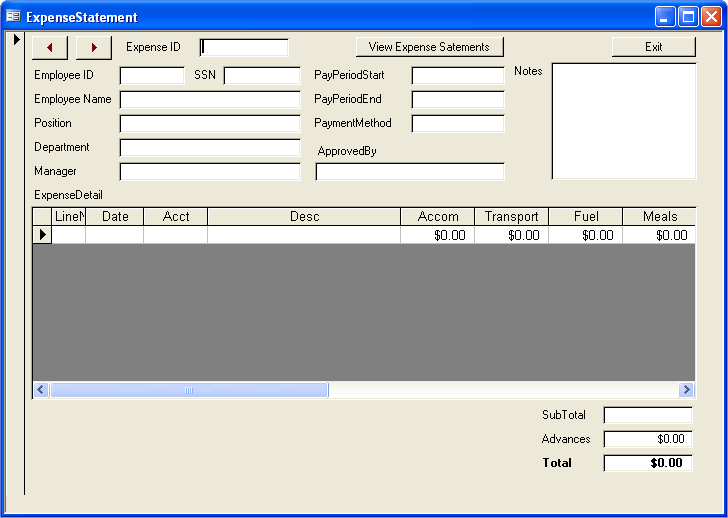The image size is (728, 518).
Task: Click the Advances amount field
Action: click(x=648, y=439)
